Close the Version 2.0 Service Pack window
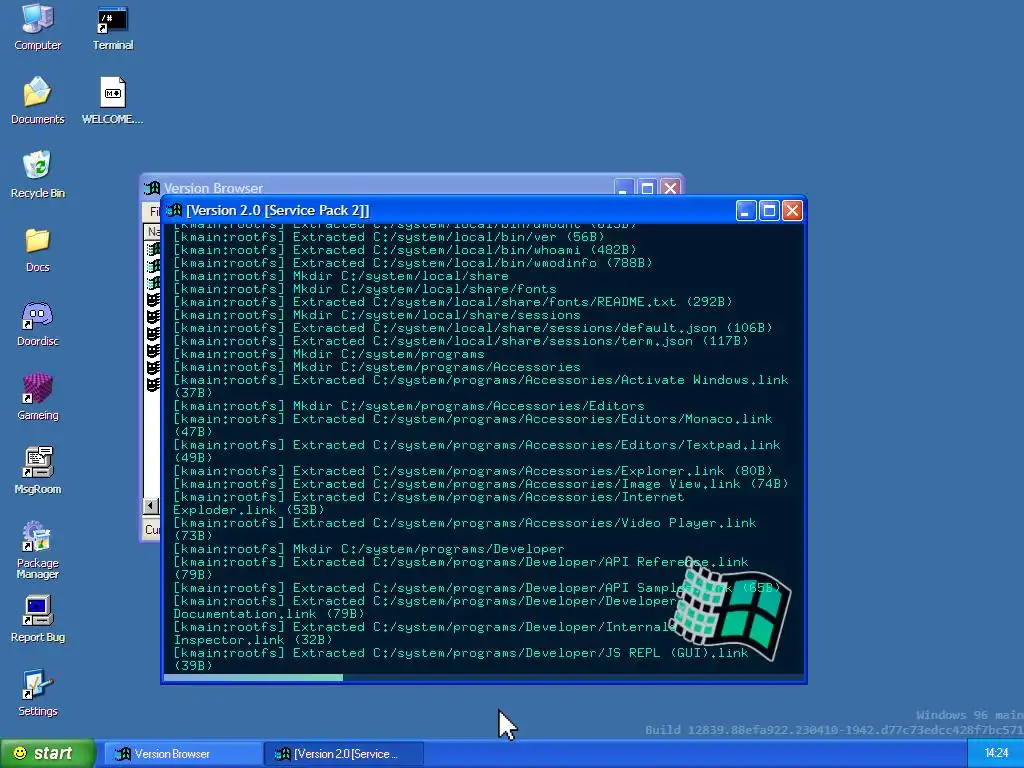Image resolution: width=1024 pixels, height=768 pixels. pos(792,210)
